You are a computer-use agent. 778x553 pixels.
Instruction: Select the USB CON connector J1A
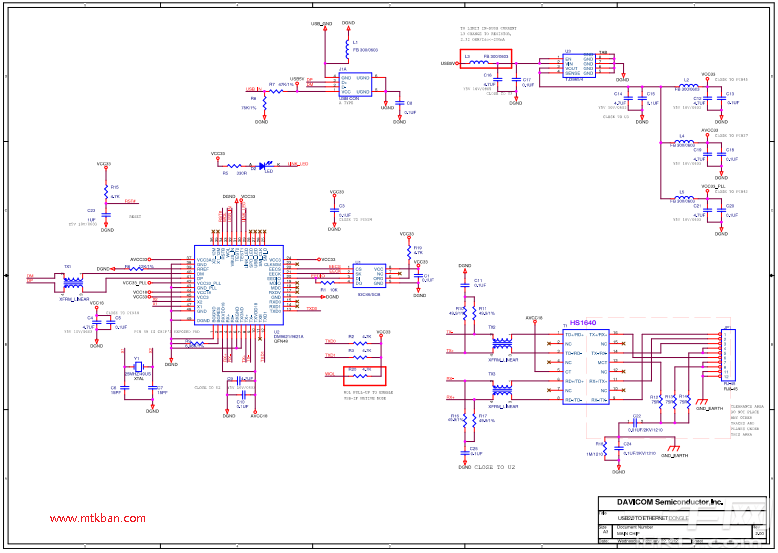coord(355,84)
